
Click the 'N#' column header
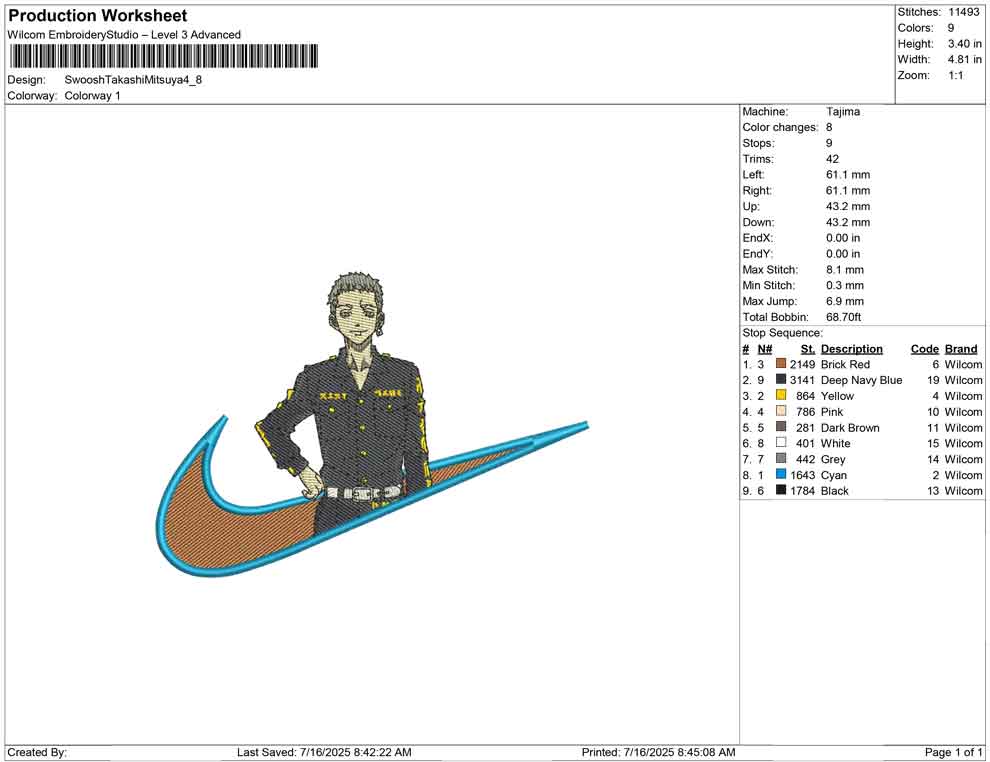pos(765,349)
